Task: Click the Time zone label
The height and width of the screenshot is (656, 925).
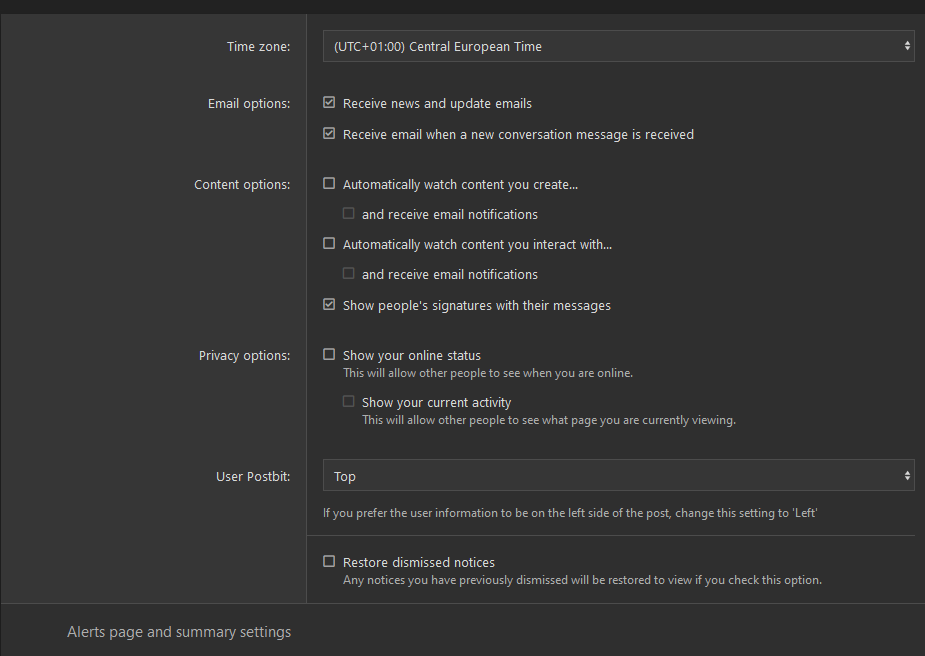Action: [258, 47]
